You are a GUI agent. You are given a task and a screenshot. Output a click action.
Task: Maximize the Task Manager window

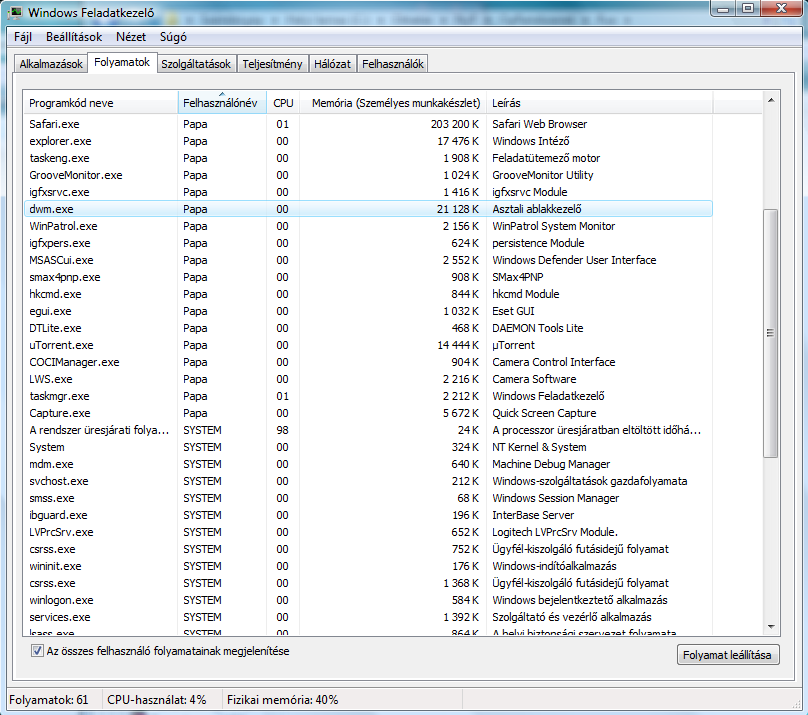[748, 8]
